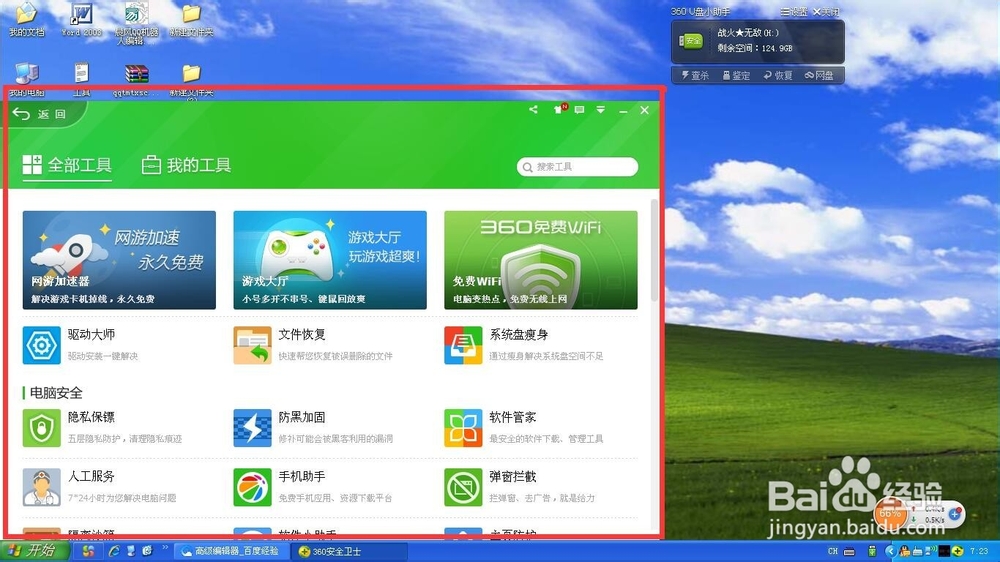Click the 文件恢复 title text
1000x562 pixels.
pos(302,334)
